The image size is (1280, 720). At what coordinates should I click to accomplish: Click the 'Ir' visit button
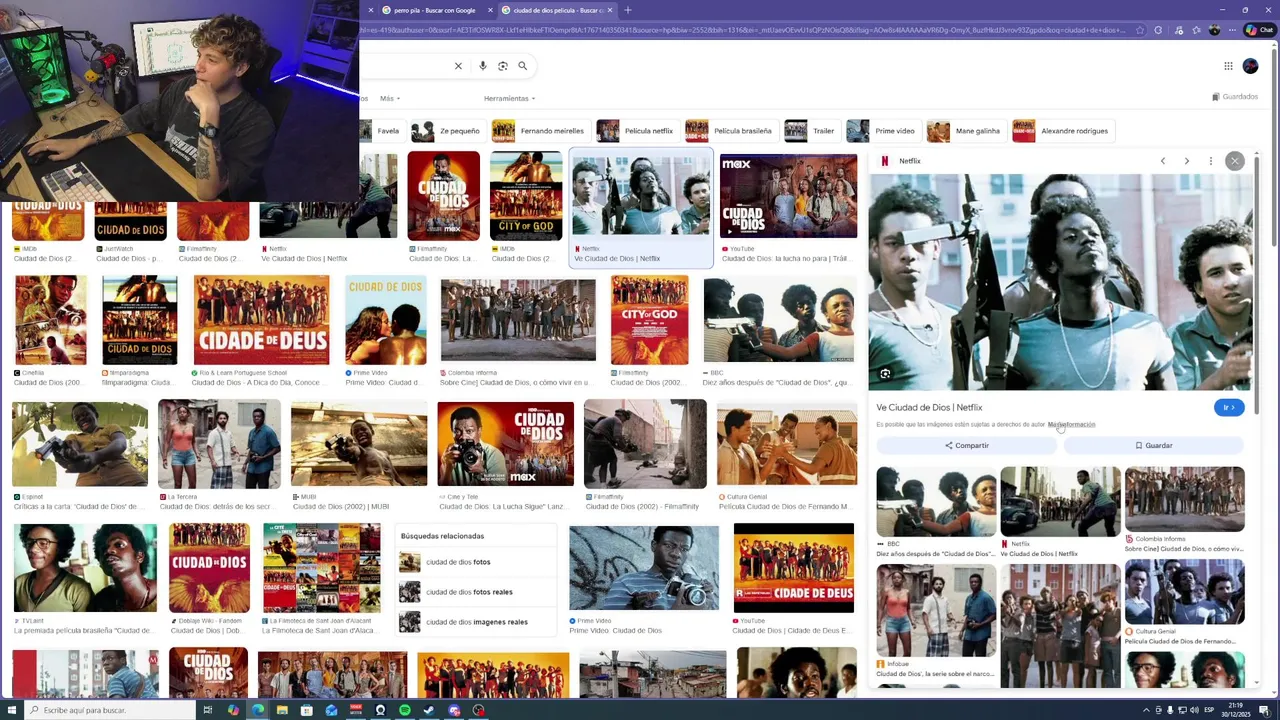pyautogui.click(x=1229, y=407)
